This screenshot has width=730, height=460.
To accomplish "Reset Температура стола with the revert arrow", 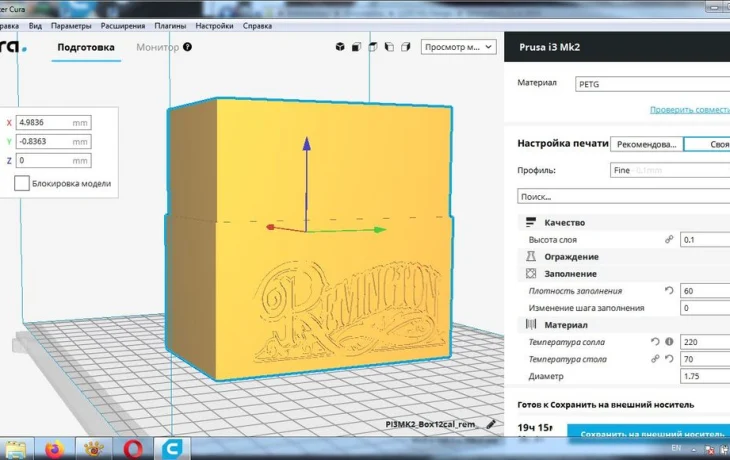I will click(669, 359).
